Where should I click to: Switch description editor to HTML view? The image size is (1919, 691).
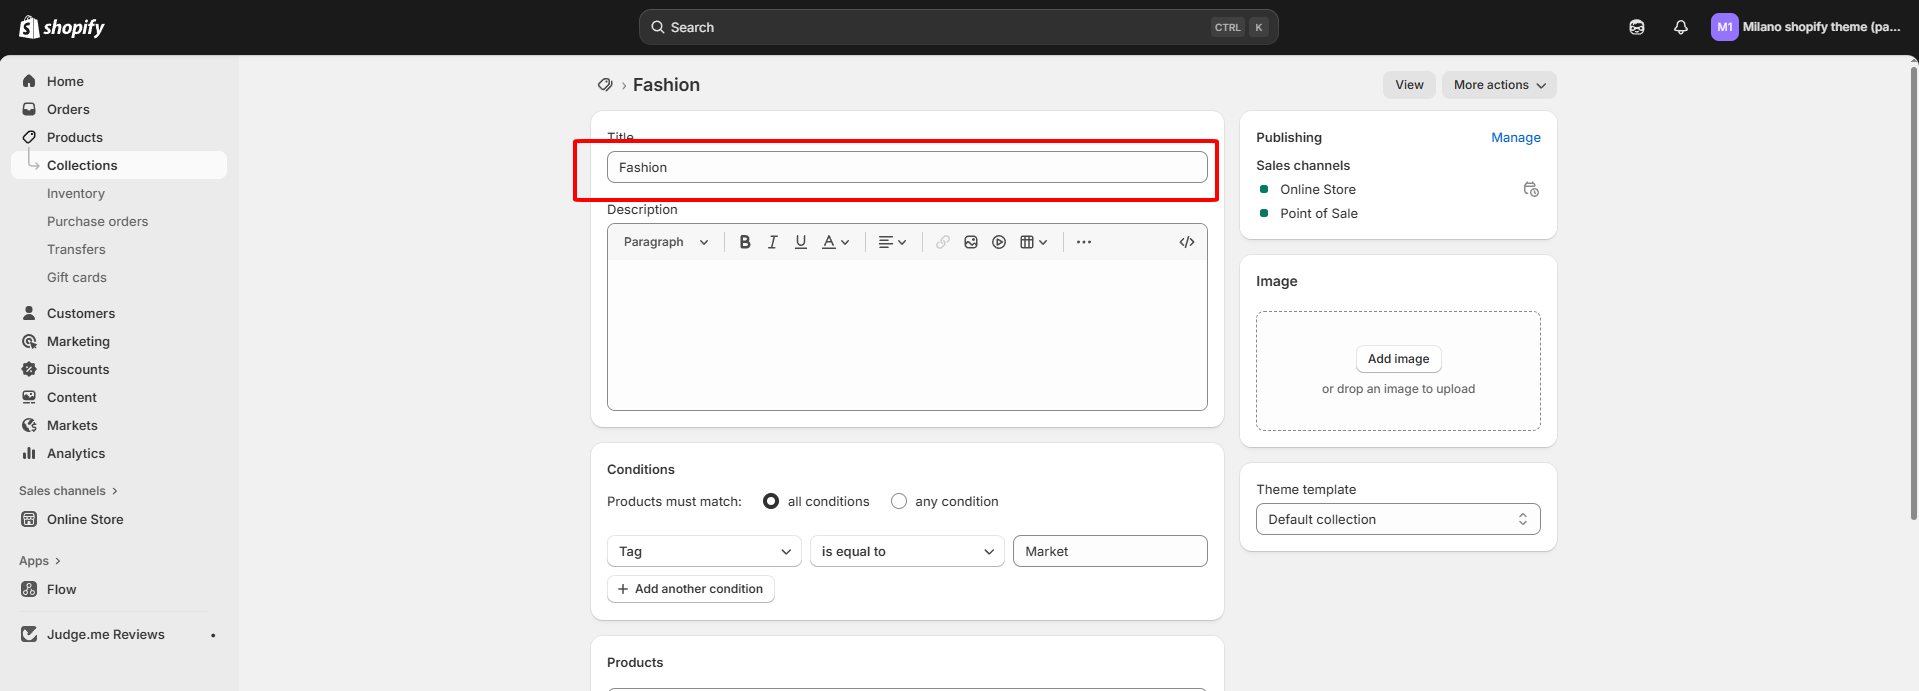pyautogui.click(x=1187, y=242)
